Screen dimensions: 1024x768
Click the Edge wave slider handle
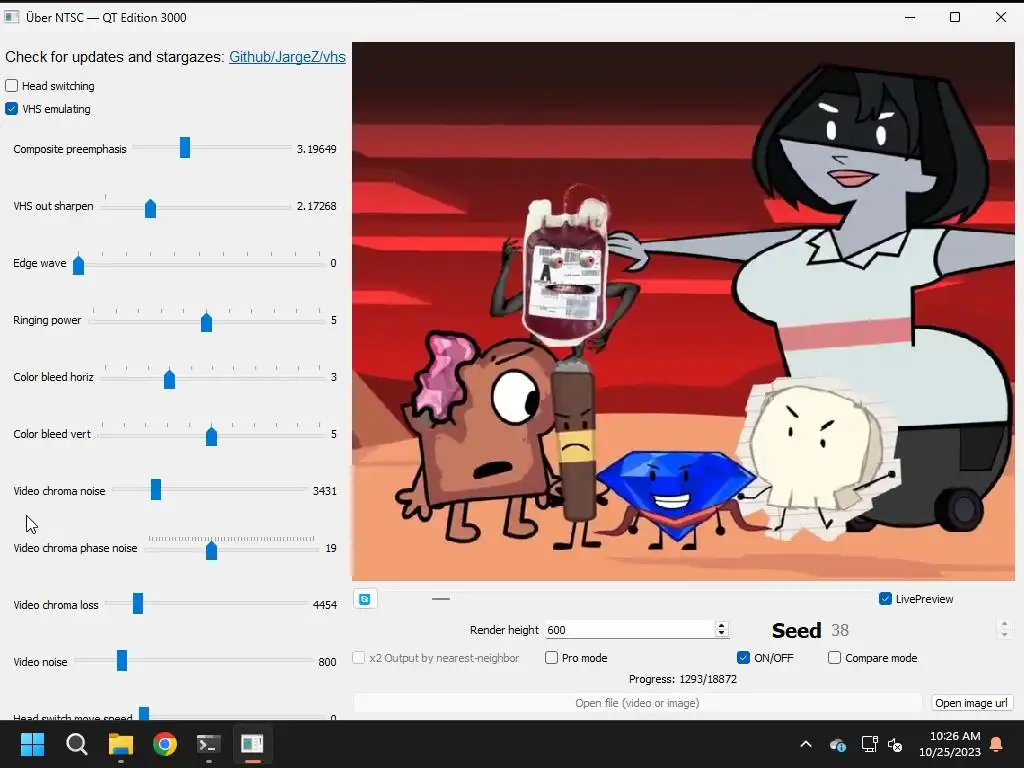[78, 265]
